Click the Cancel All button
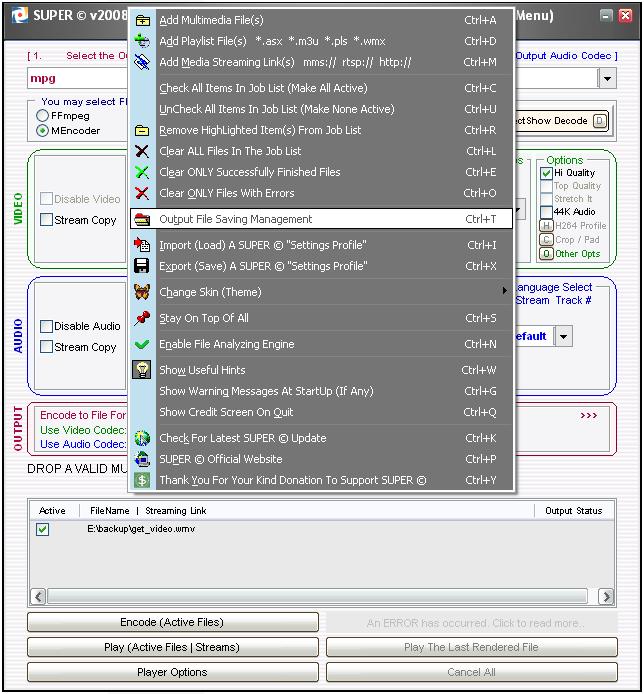The width and height of the screenshot is (644, 694). (471, 672)
